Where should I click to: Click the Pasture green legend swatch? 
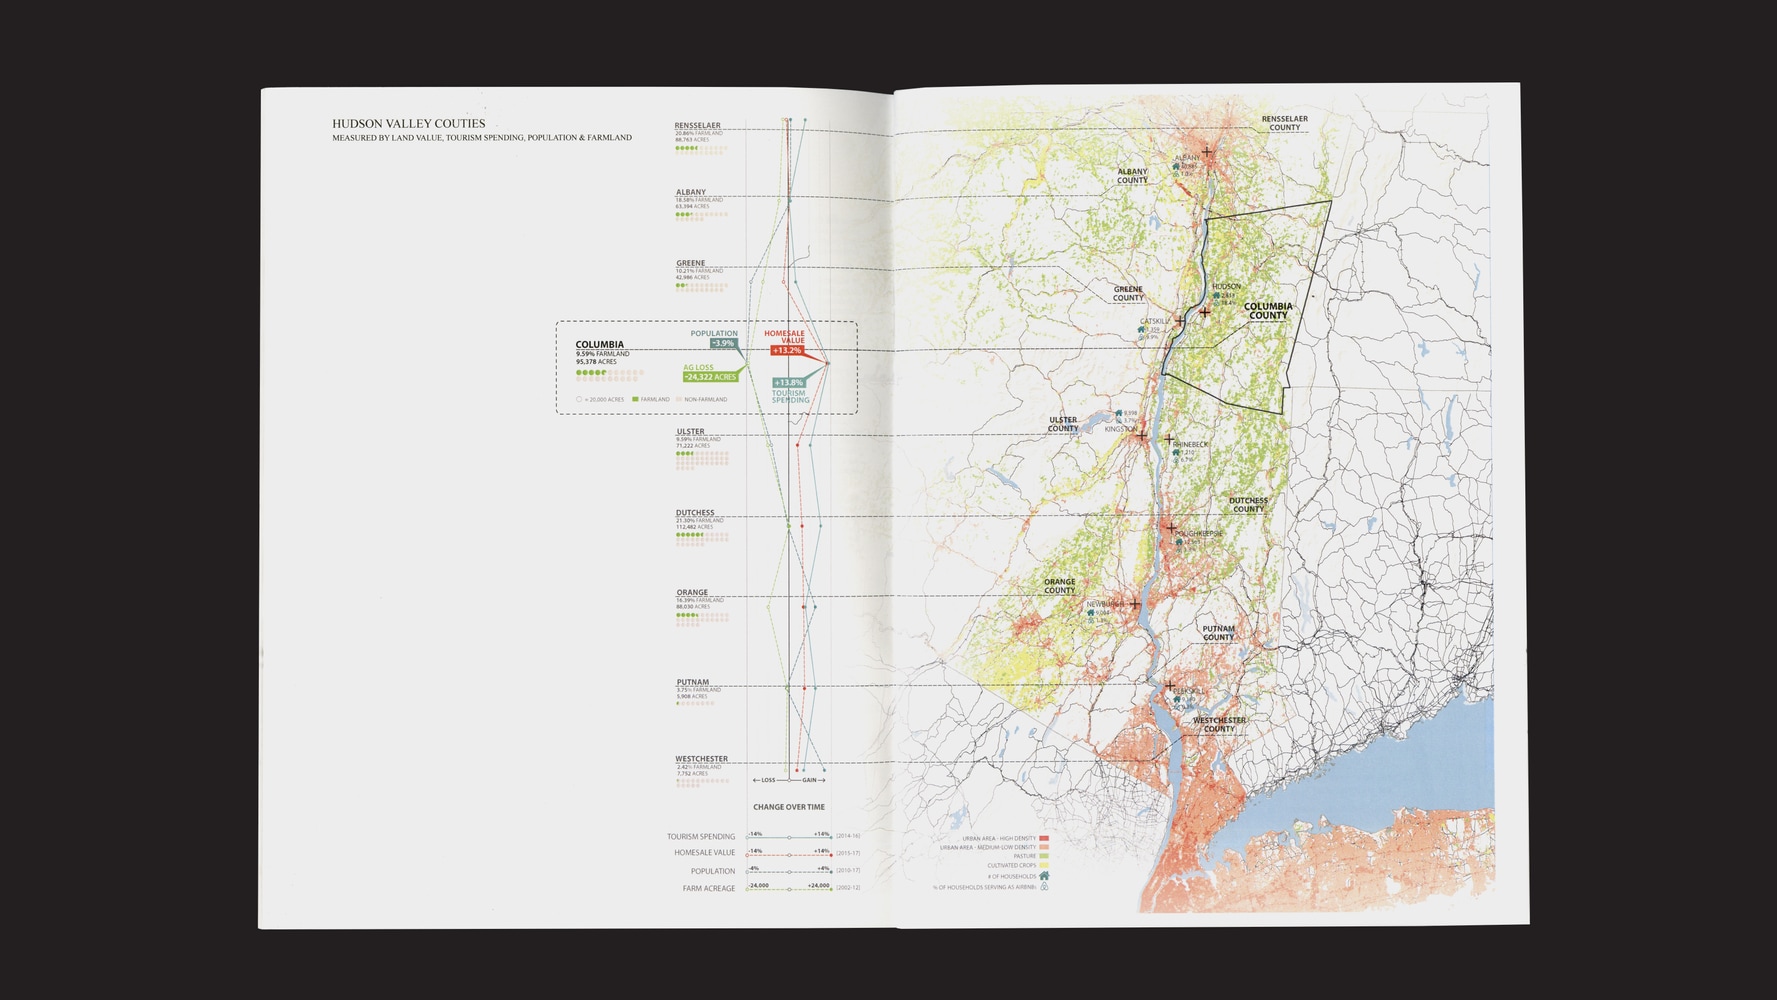pyautogui.click(x=1044, y=856)
